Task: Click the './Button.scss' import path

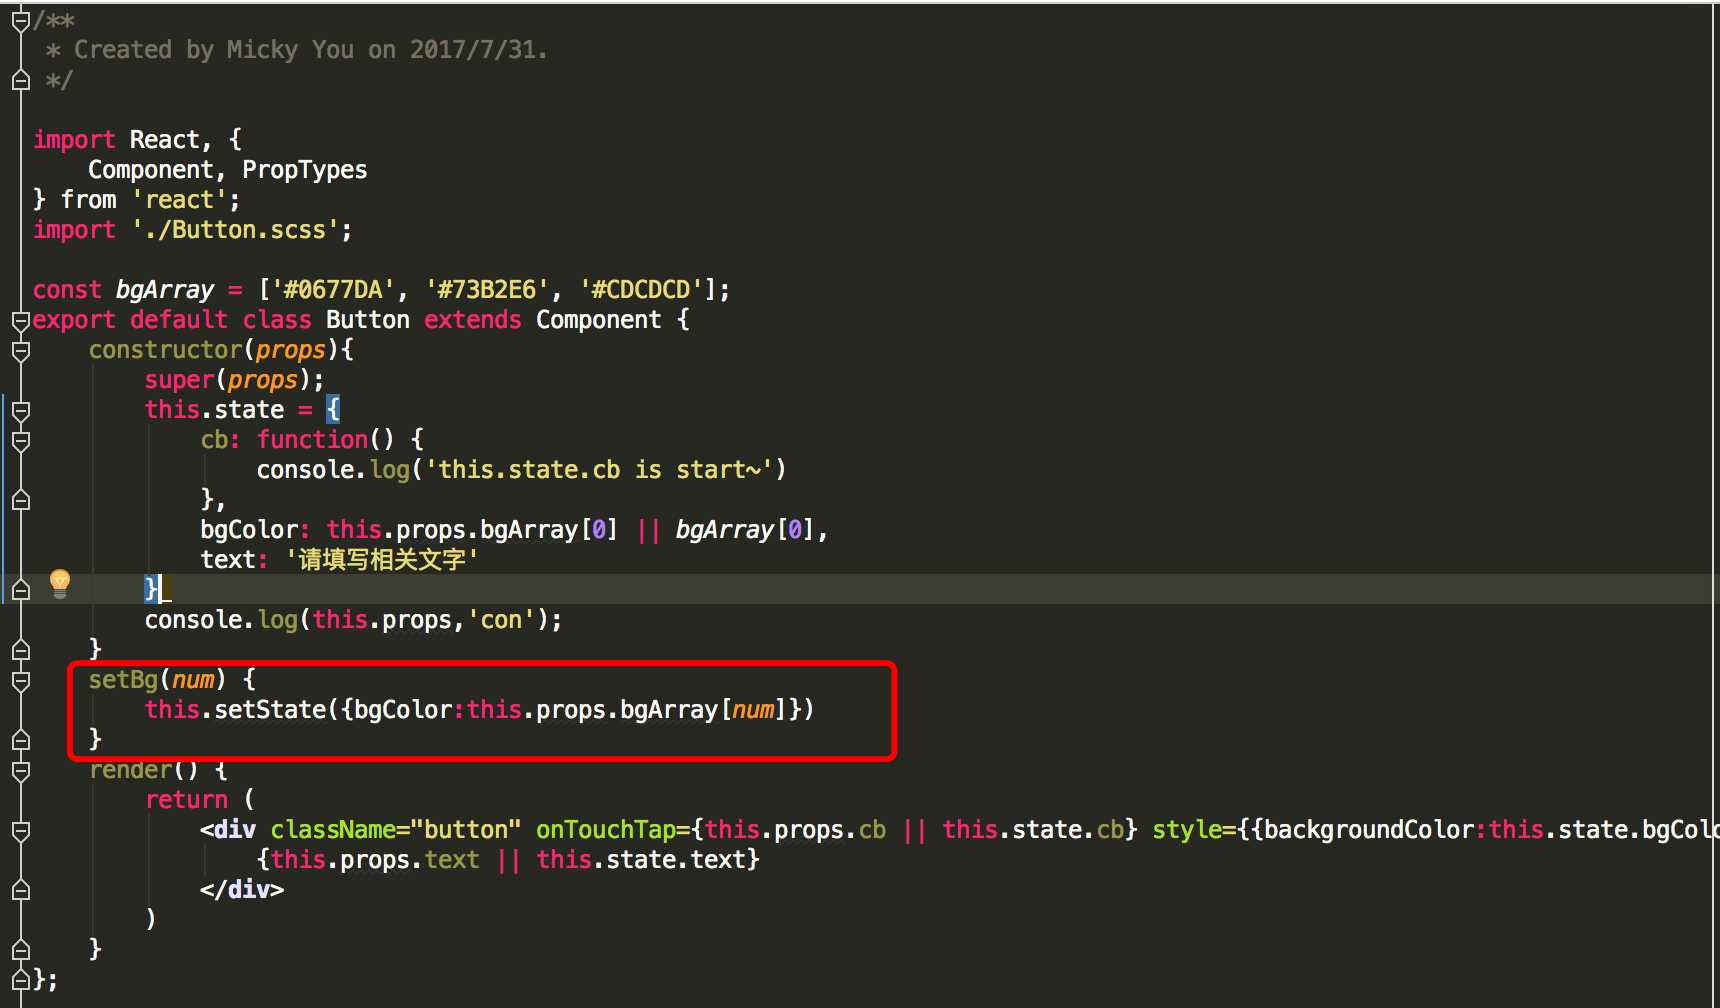Action: pyautogui.click(x=236, y=230)
